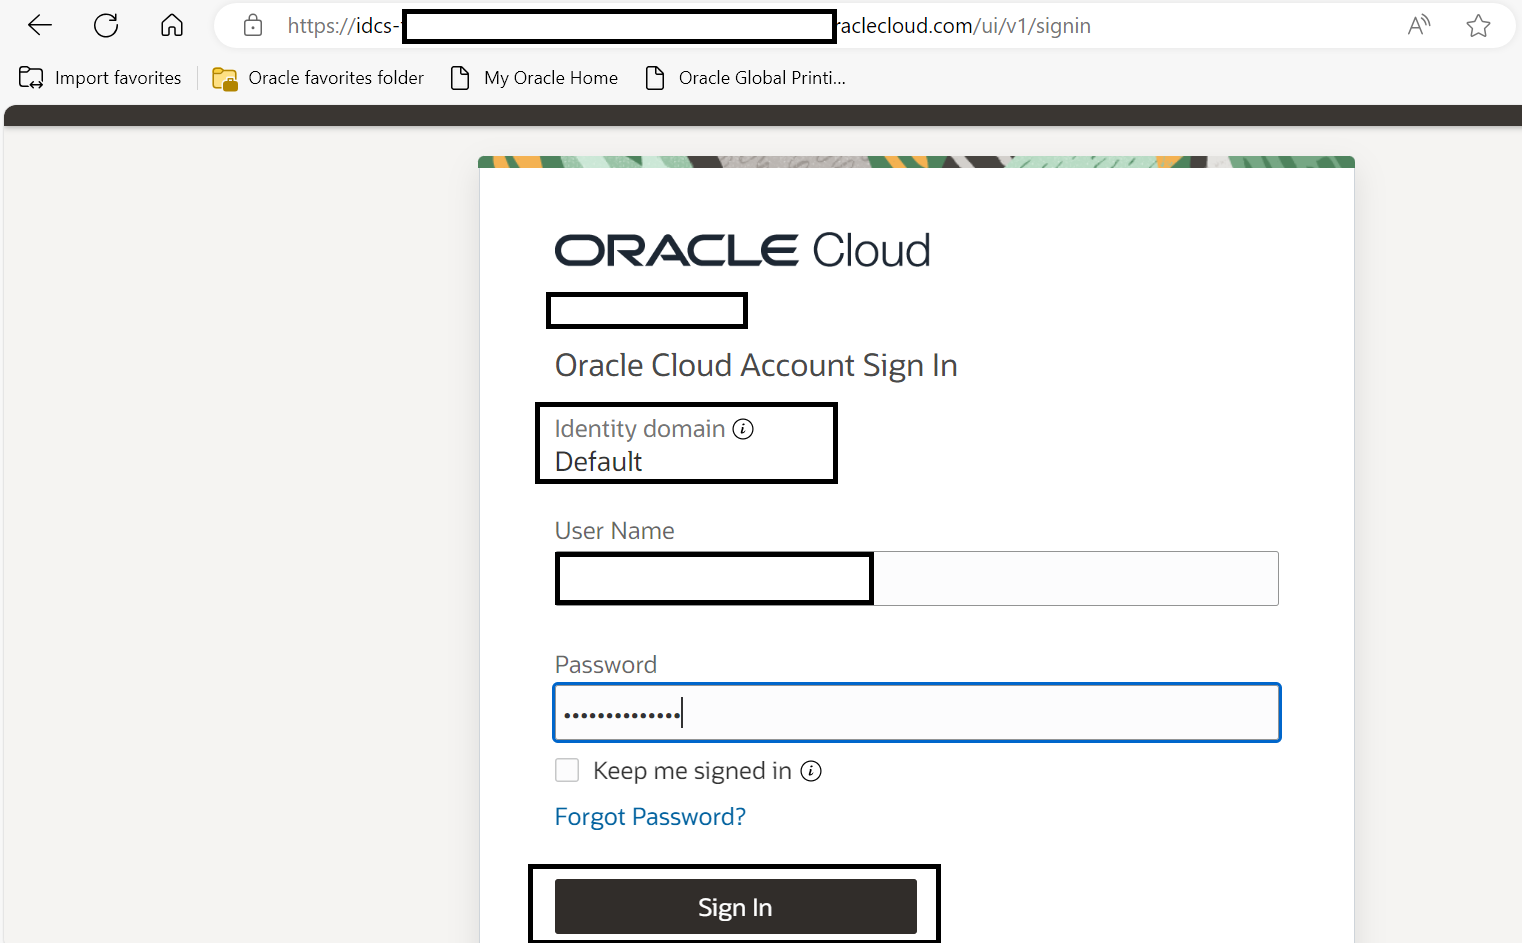Focus the Password input field
Viewport: 1522px width, 943px height.
coord(917,713)
